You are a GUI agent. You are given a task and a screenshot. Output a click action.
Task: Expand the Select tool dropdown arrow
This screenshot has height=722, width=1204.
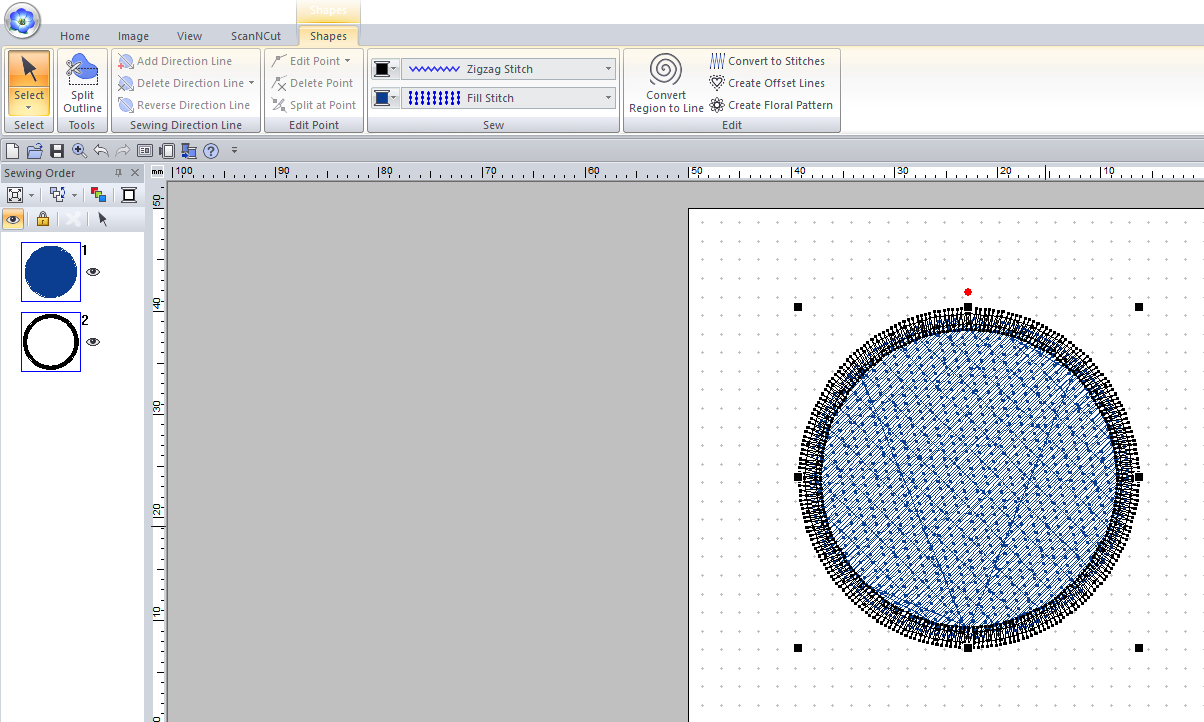coord(29,107)
